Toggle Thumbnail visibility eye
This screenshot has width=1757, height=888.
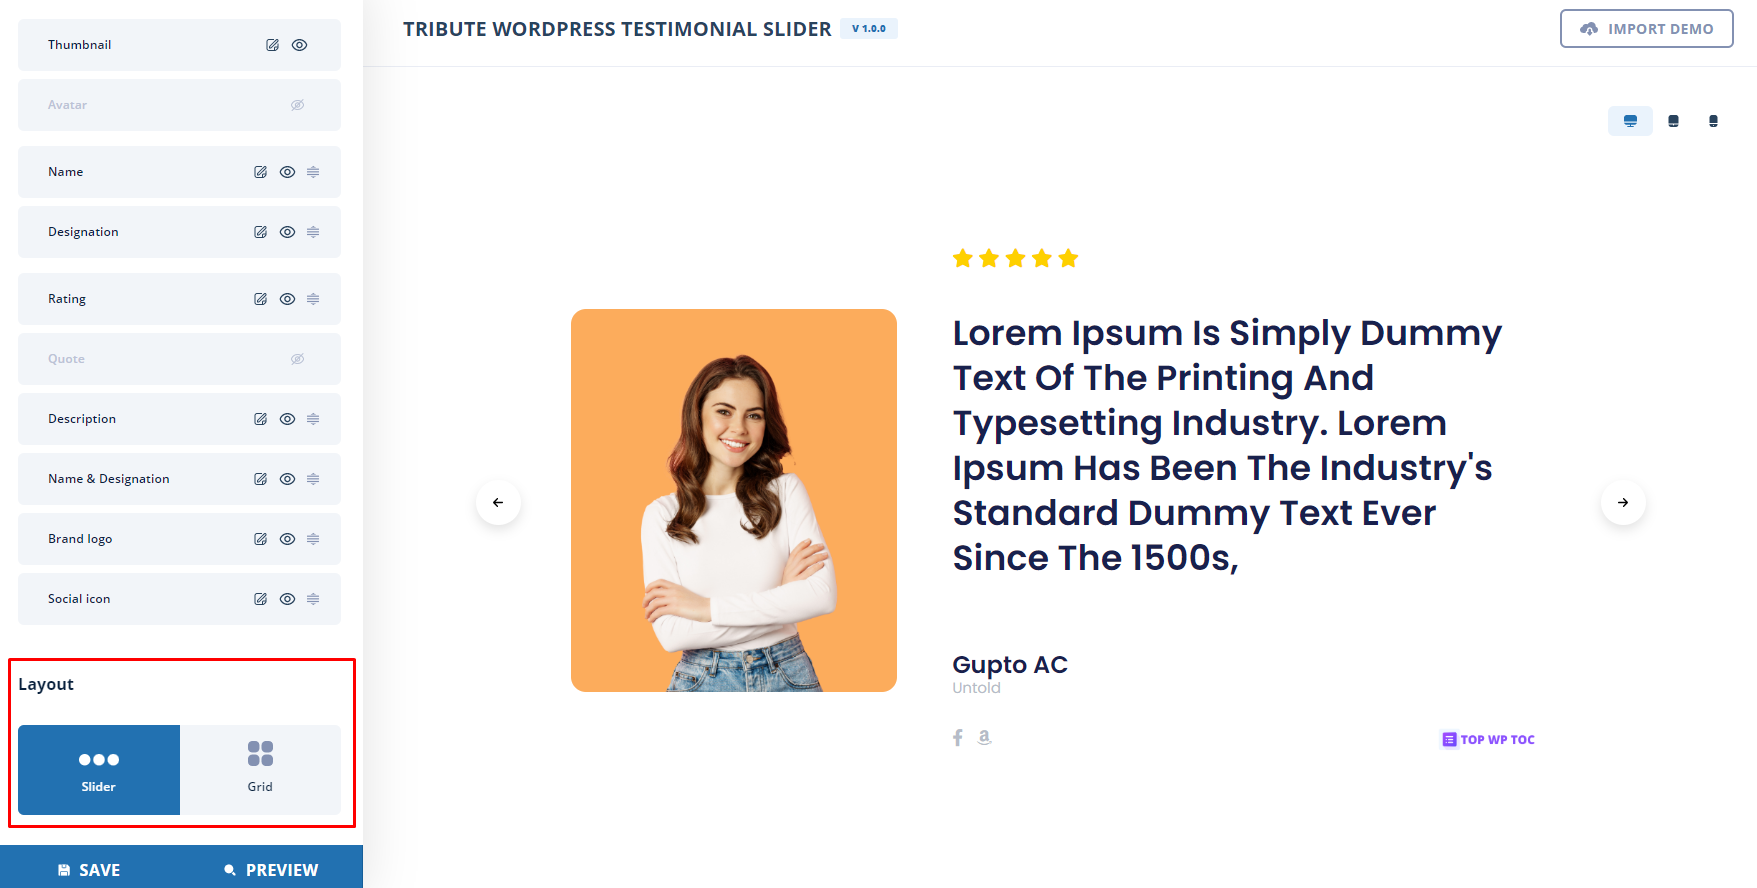(x=299, y=45)
